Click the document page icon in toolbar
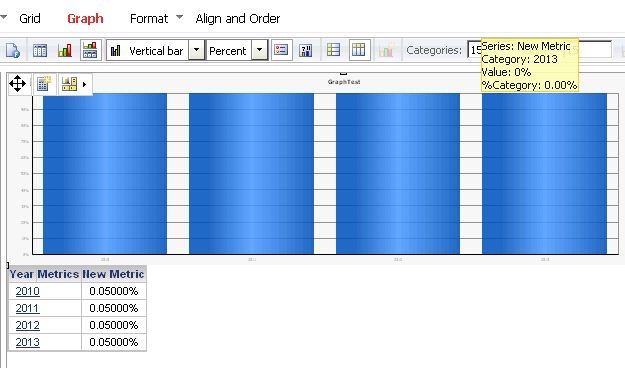The height and width of the screenshot is (368, 625). coord(13,51)
